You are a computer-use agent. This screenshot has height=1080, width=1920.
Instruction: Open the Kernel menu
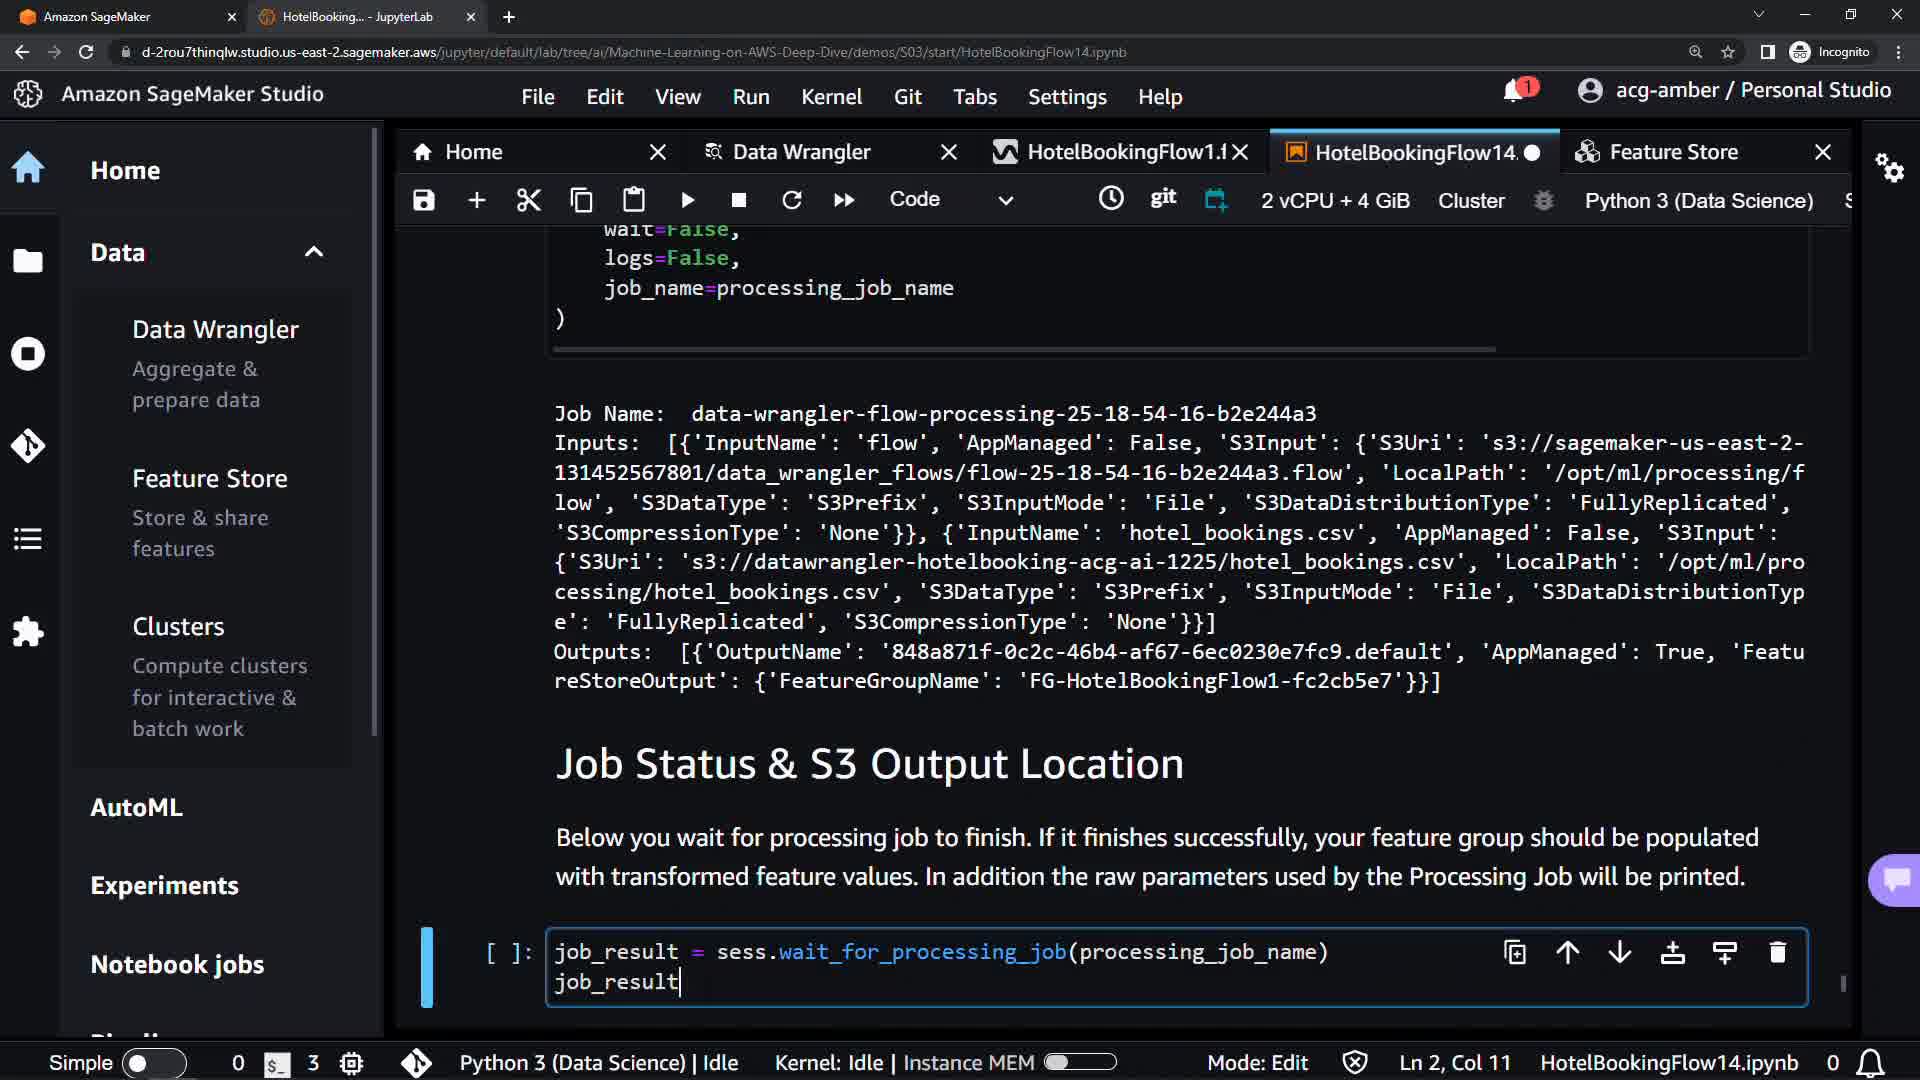tap(830, 97)
